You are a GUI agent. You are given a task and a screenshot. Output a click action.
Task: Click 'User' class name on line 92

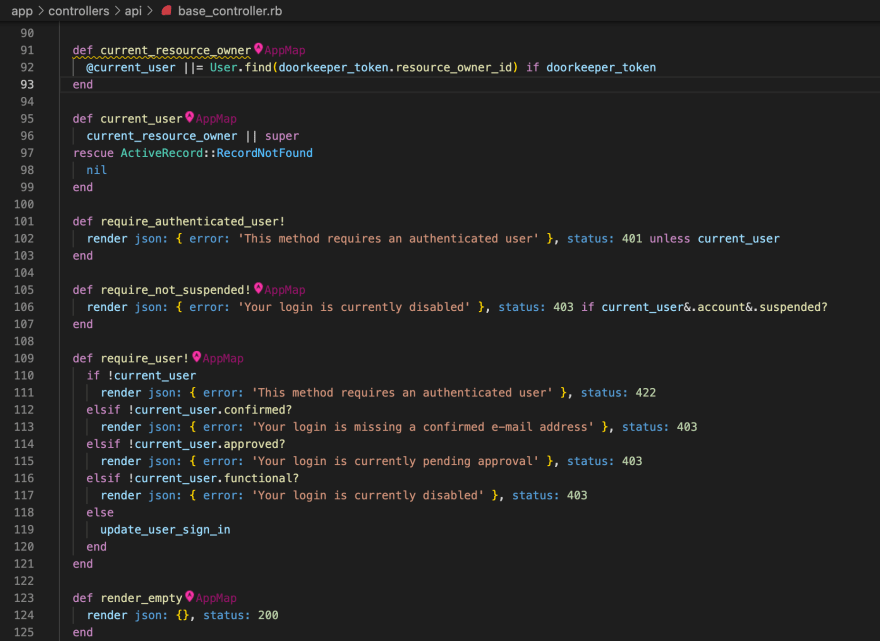223,67
